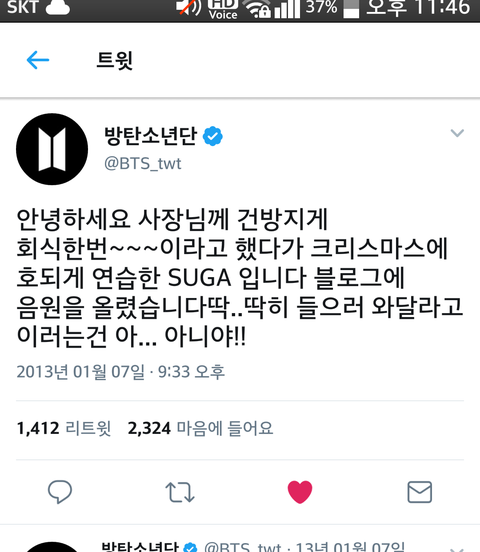Tap the muted sound status icon
Viewport: 480px width, 552px height.
[190, 8]
